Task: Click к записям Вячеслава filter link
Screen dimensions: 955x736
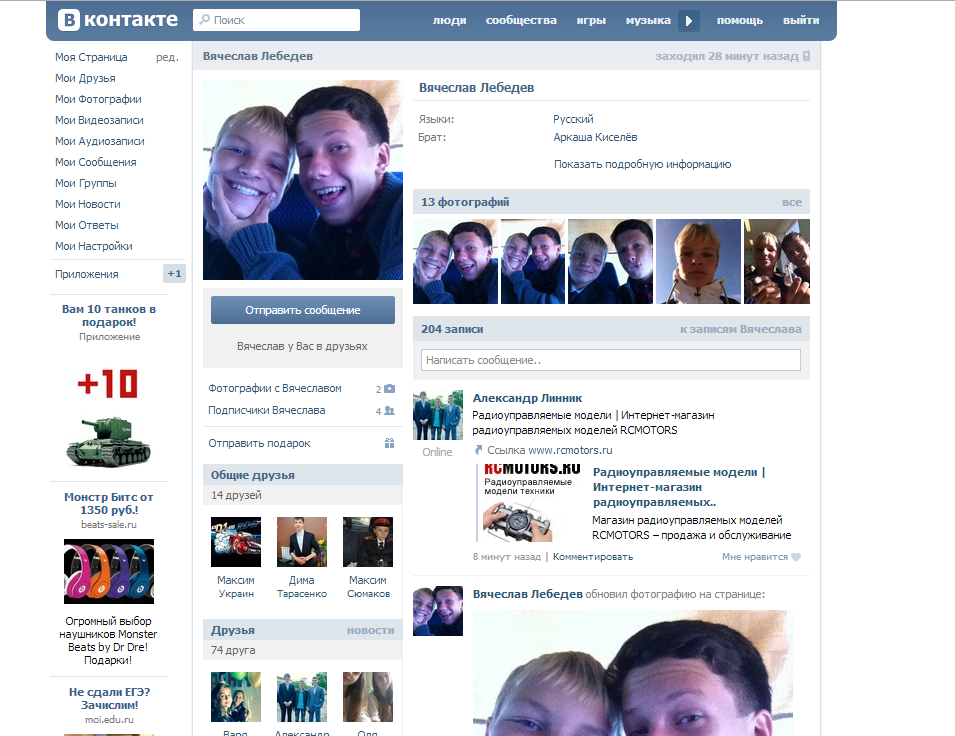Action: pos(741,329)
